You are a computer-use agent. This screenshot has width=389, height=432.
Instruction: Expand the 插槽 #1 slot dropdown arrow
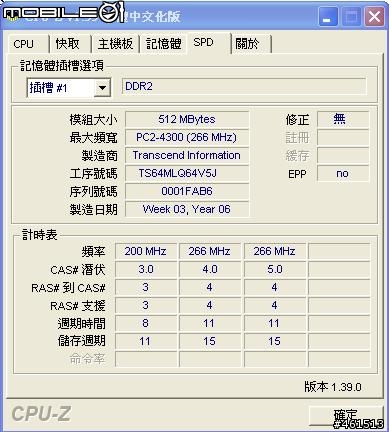coord(102,88)
